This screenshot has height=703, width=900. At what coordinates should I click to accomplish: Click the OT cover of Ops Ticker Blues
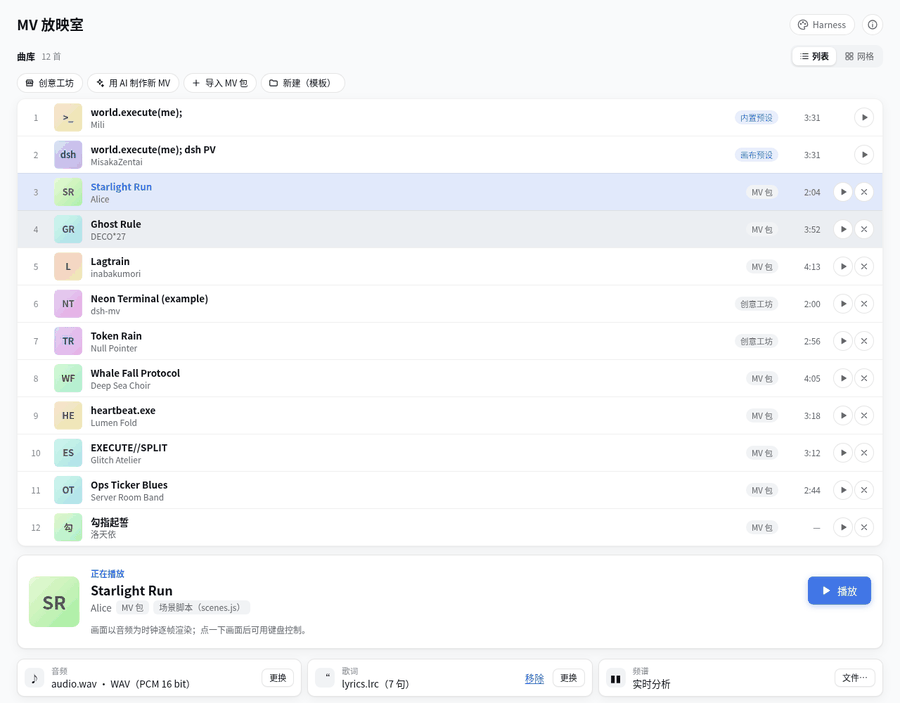pos(68,491)
